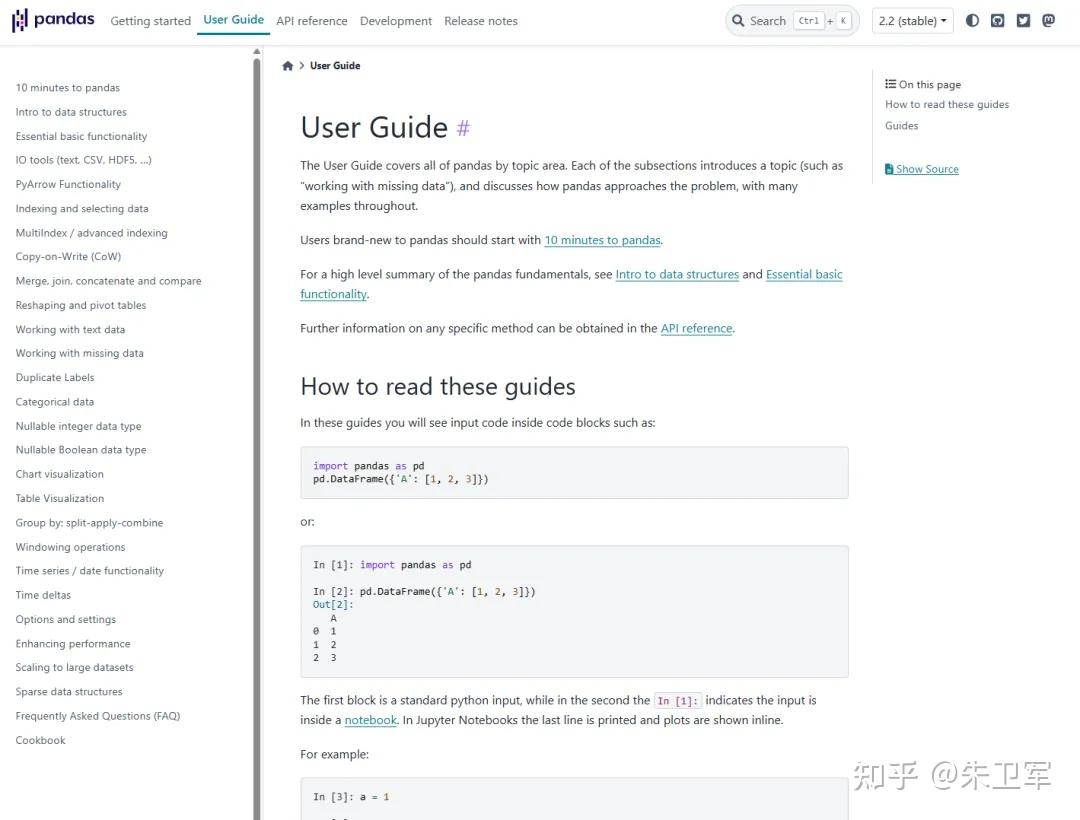Screen dimensions: 1080x820
Task: Open the Twitter icon link
Action: [x=1023, y=20]
